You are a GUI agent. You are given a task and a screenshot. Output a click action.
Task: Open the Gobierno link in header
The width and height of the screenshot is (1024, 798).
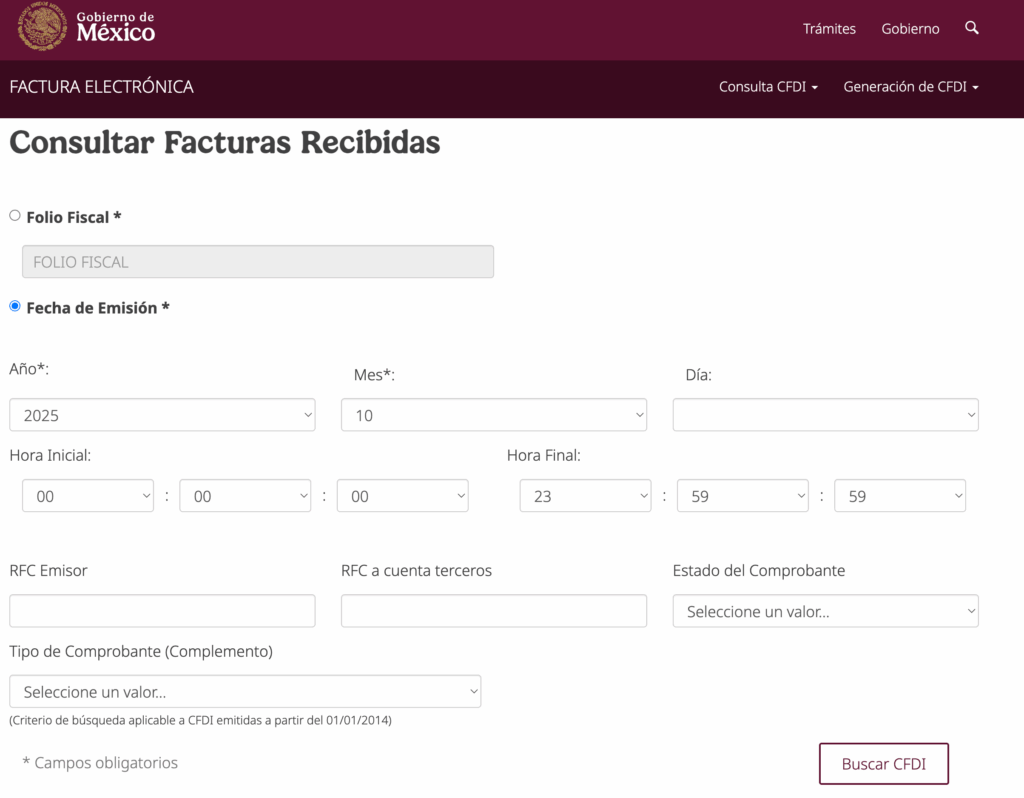tap(910, 29)
